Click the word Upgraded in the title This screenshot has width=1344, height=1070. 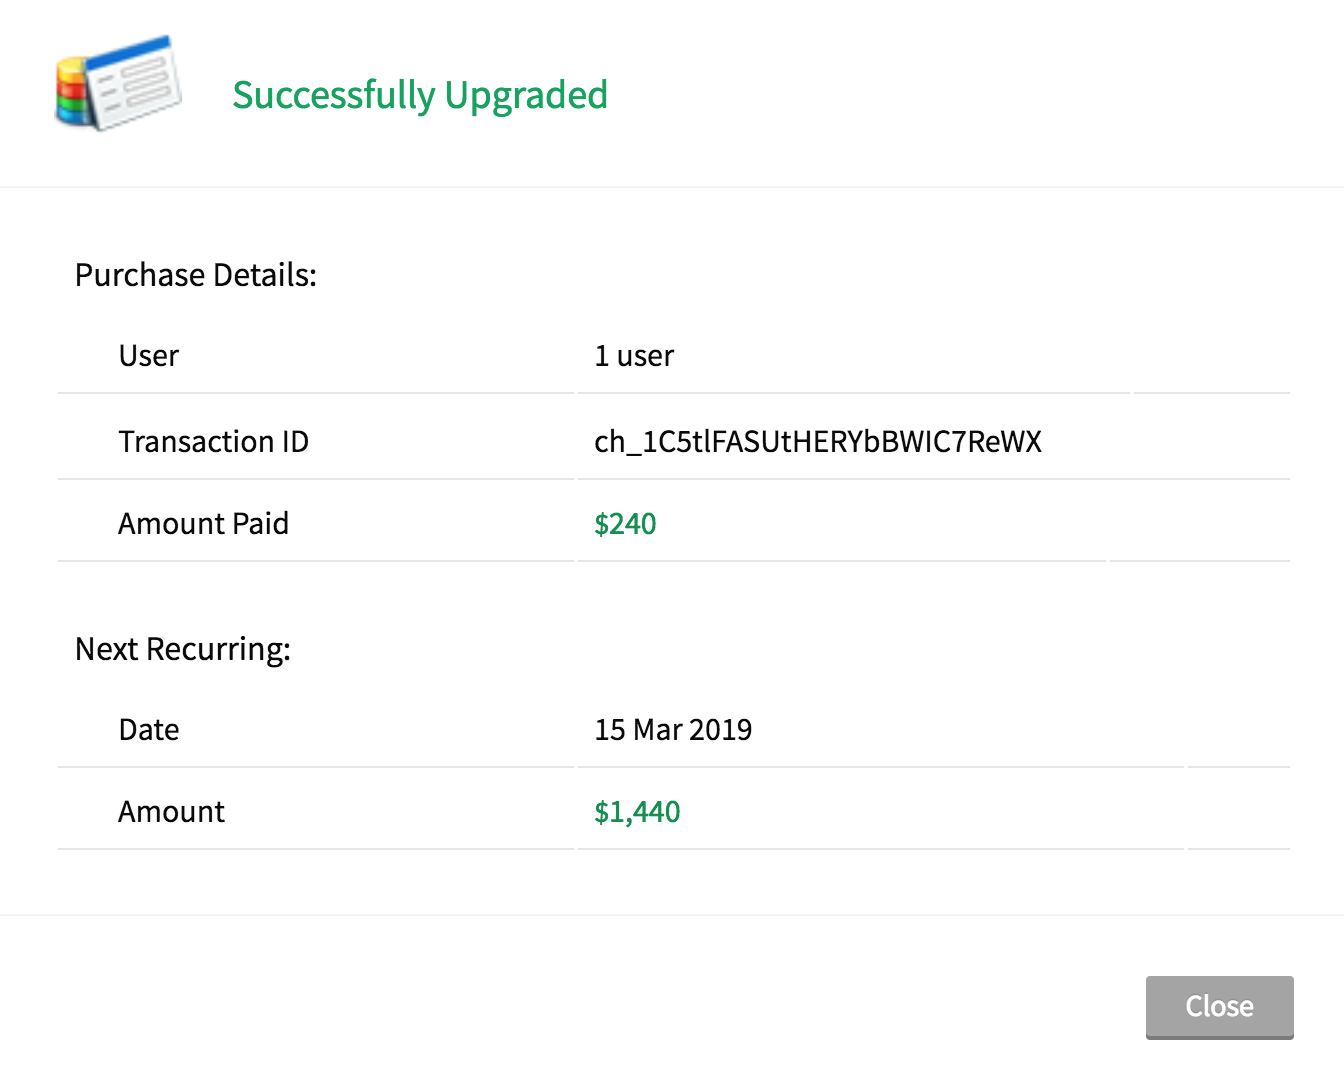click(526, 96)
